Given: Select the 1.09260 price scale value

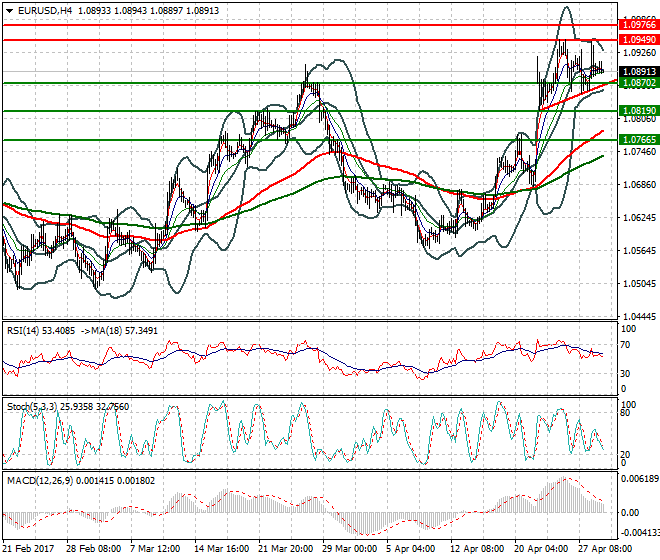Looking at the screenshot, I should (x=639, y=53).
